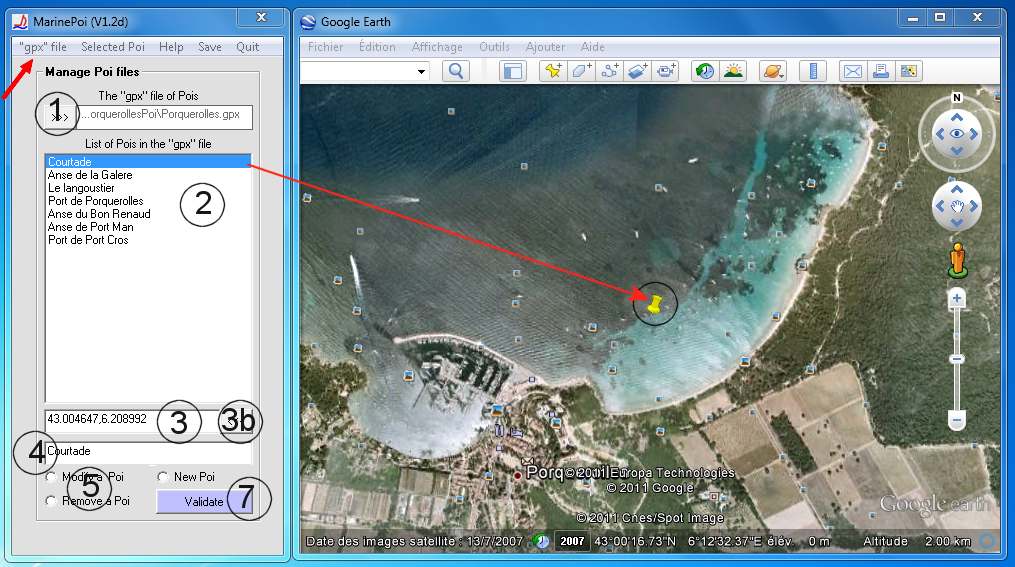Screen dimensions: 1015x567
Task: Open the Outils menu in Google Earth
Action: pyautogui.click(x=494, y=47)
